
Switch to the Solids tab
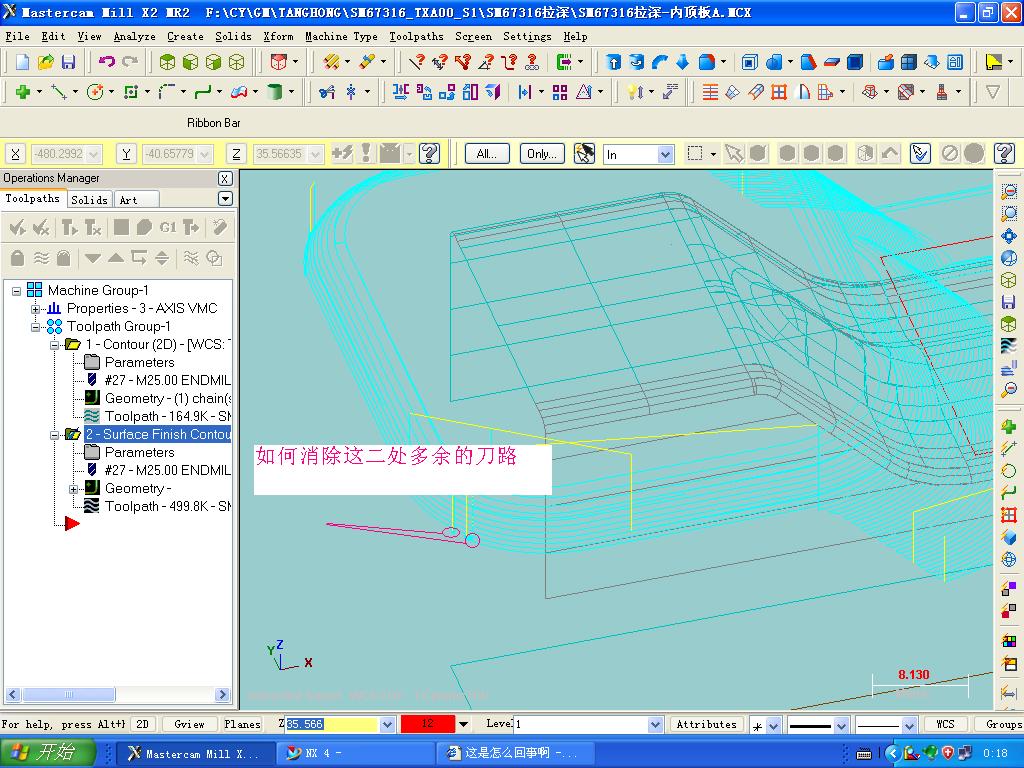[89, 199]
